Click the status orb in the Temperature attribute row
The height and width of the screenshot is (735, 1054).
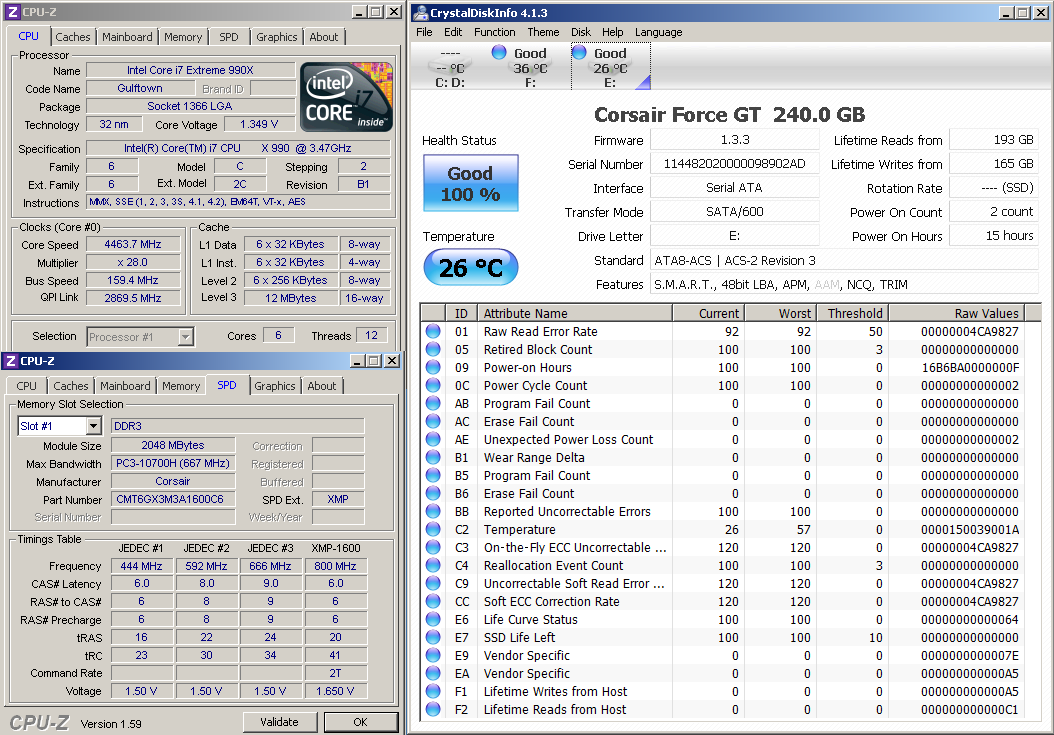(x=433, y=530)
